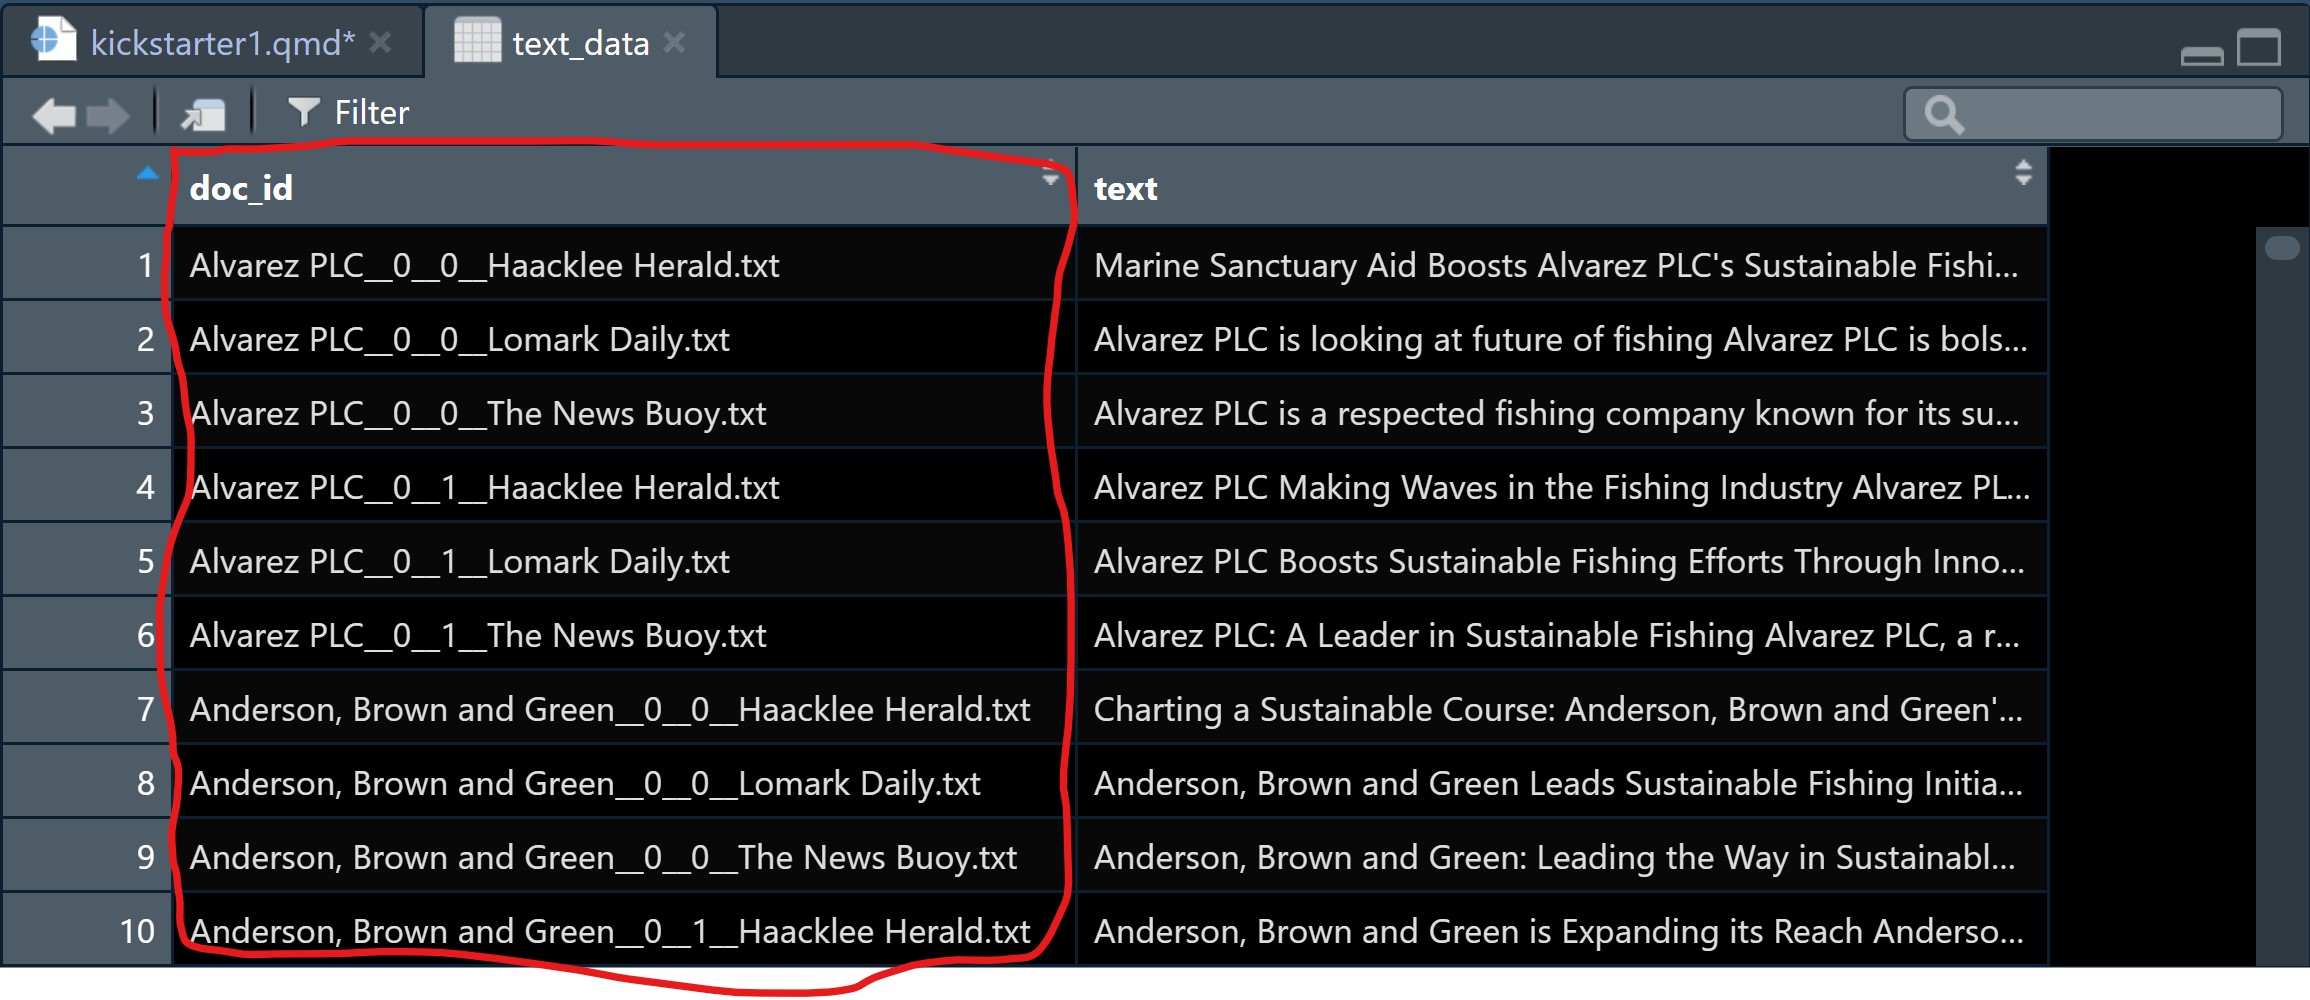The height and width of the screenshot is (1000, 2310).
Task: Select the text_data tab
Action: [x=580, y=43]
